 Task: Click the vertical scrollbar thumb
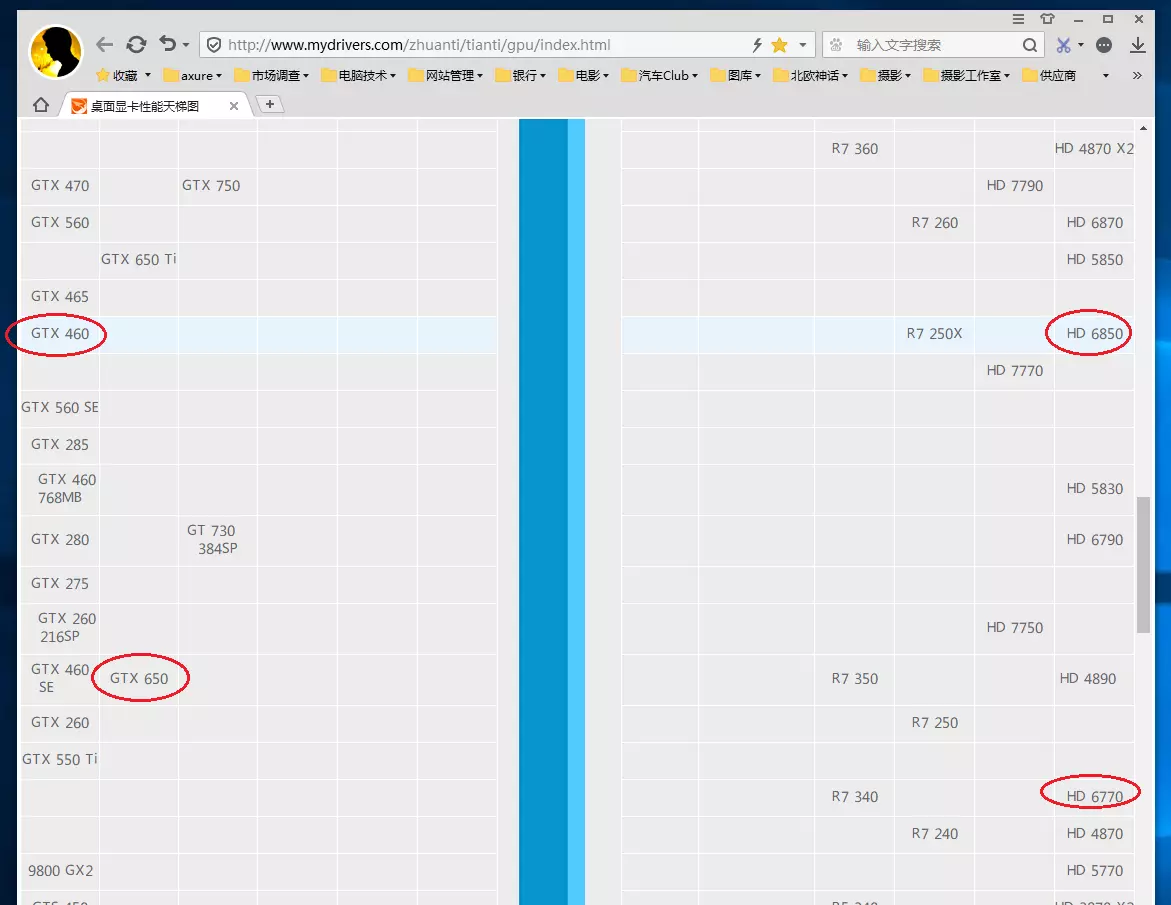pyautogui.click(x=1143, y=565)
